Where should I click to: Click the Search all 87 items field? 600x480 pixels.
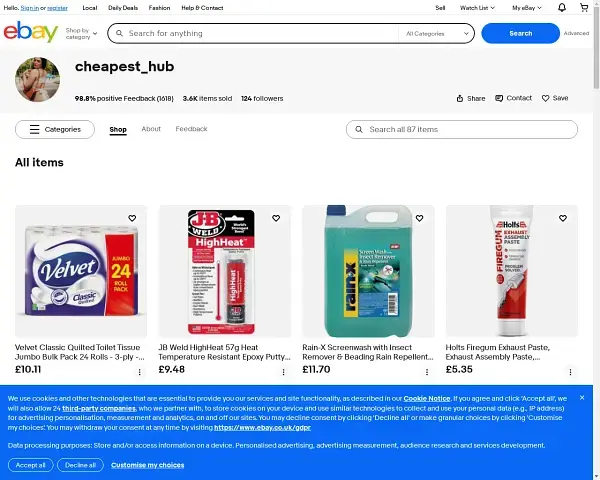pyautogui.click(x=462, y=129)
